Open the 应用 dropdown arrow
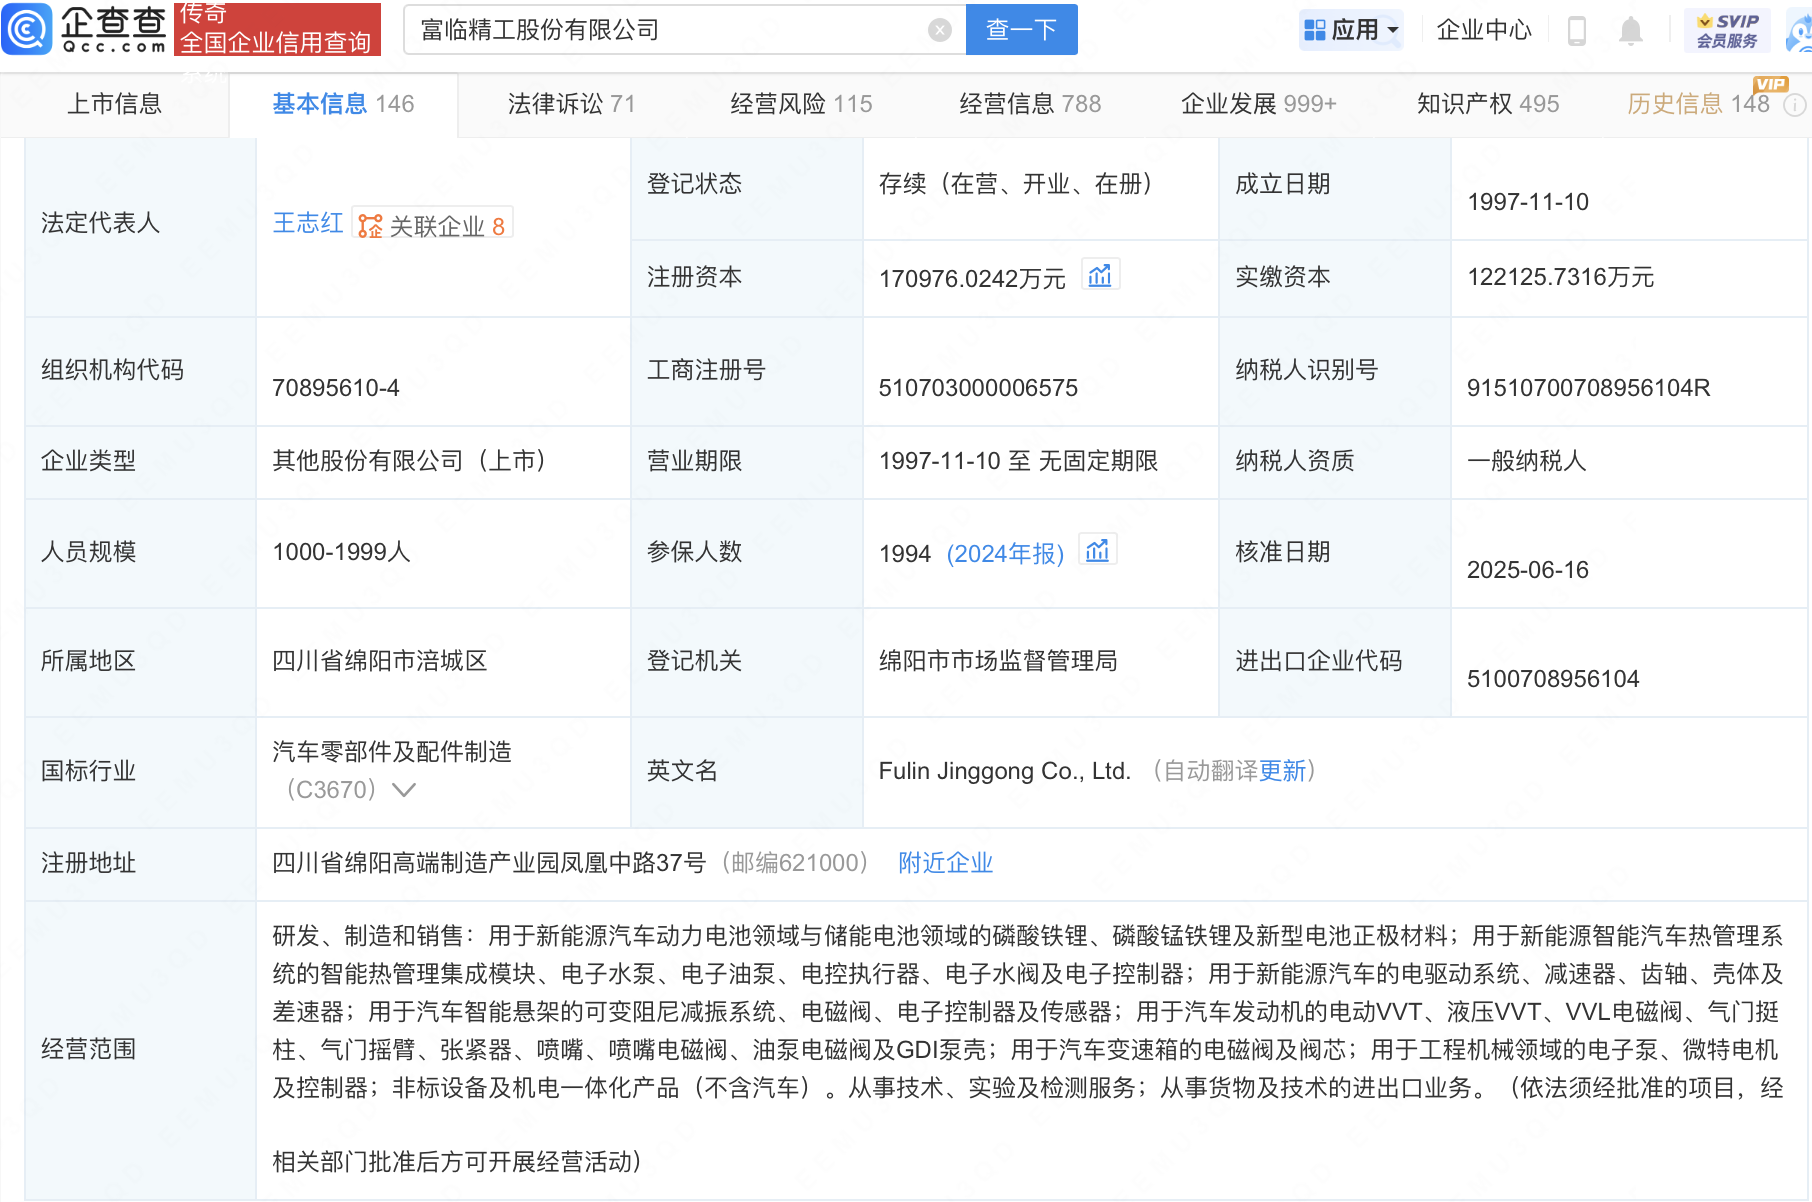Viewport: 1812px width, 1202px height. coord(1393,30)
